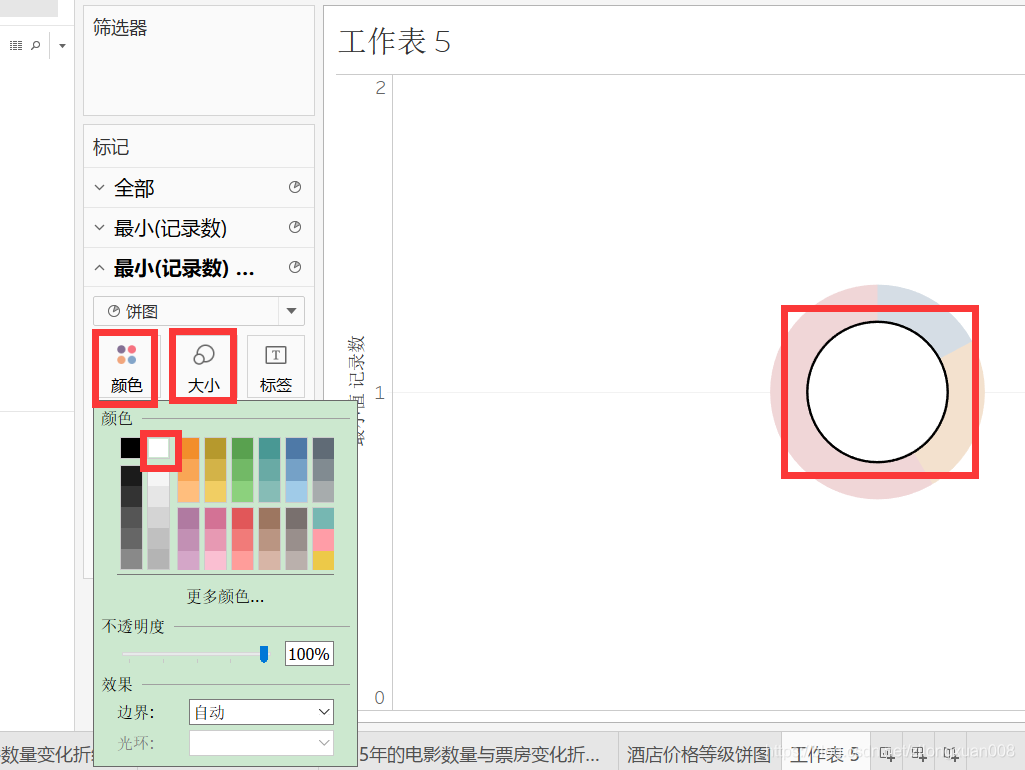
Task: Click the vertical axis title 记录数
Action: [357, 363]
